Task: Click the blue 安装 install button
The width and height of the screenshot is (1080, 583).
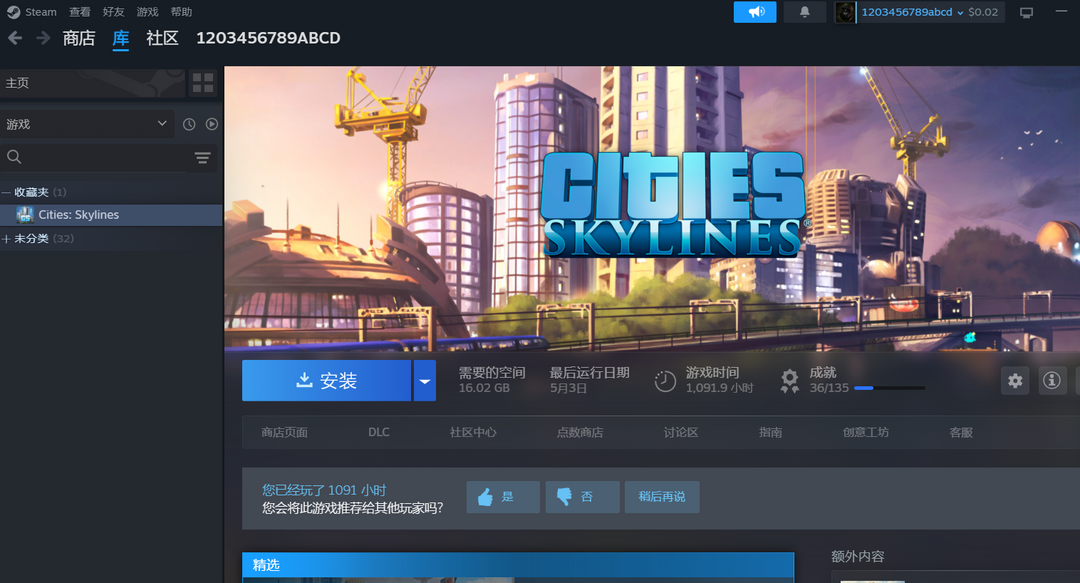Action: coord(326,380)
